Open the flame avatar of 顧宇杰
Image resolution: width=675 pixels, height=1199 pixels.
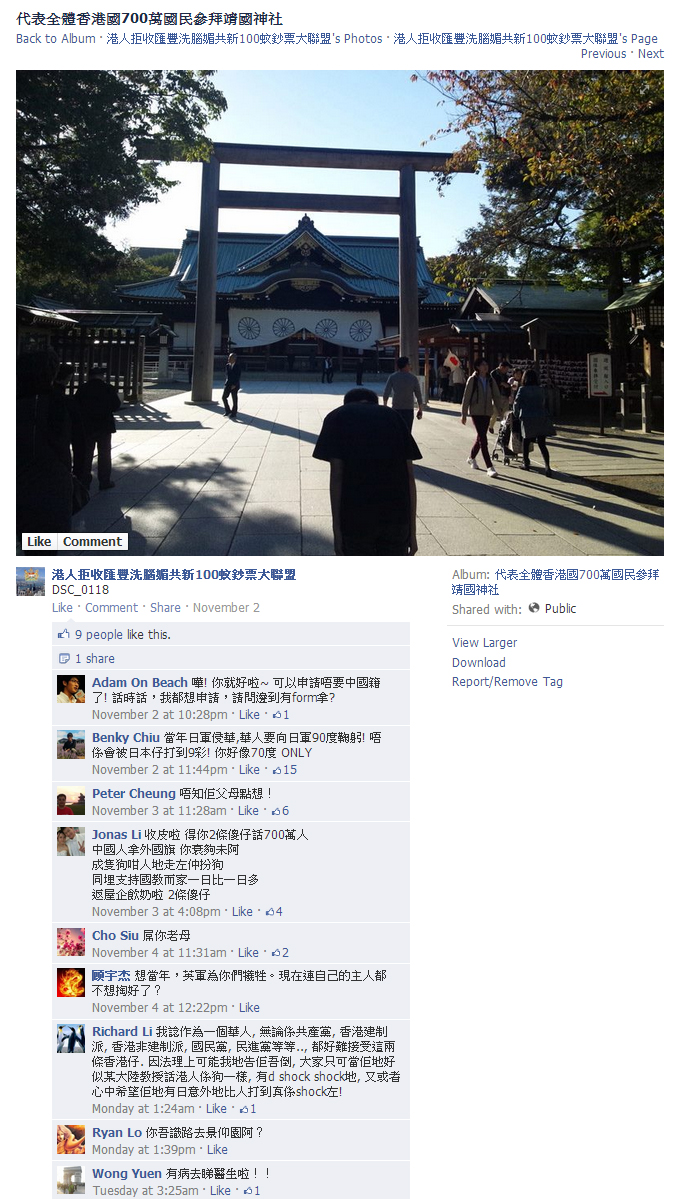tap(70, 983)
